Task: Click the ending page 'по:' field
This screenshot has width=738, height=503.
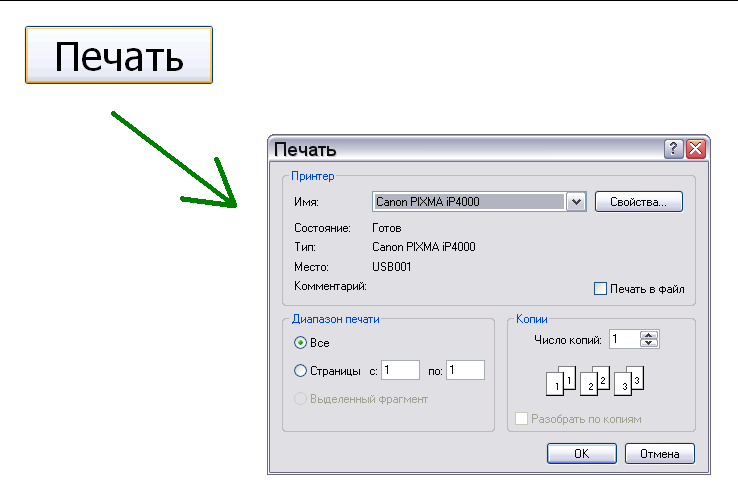Action: 465,370
